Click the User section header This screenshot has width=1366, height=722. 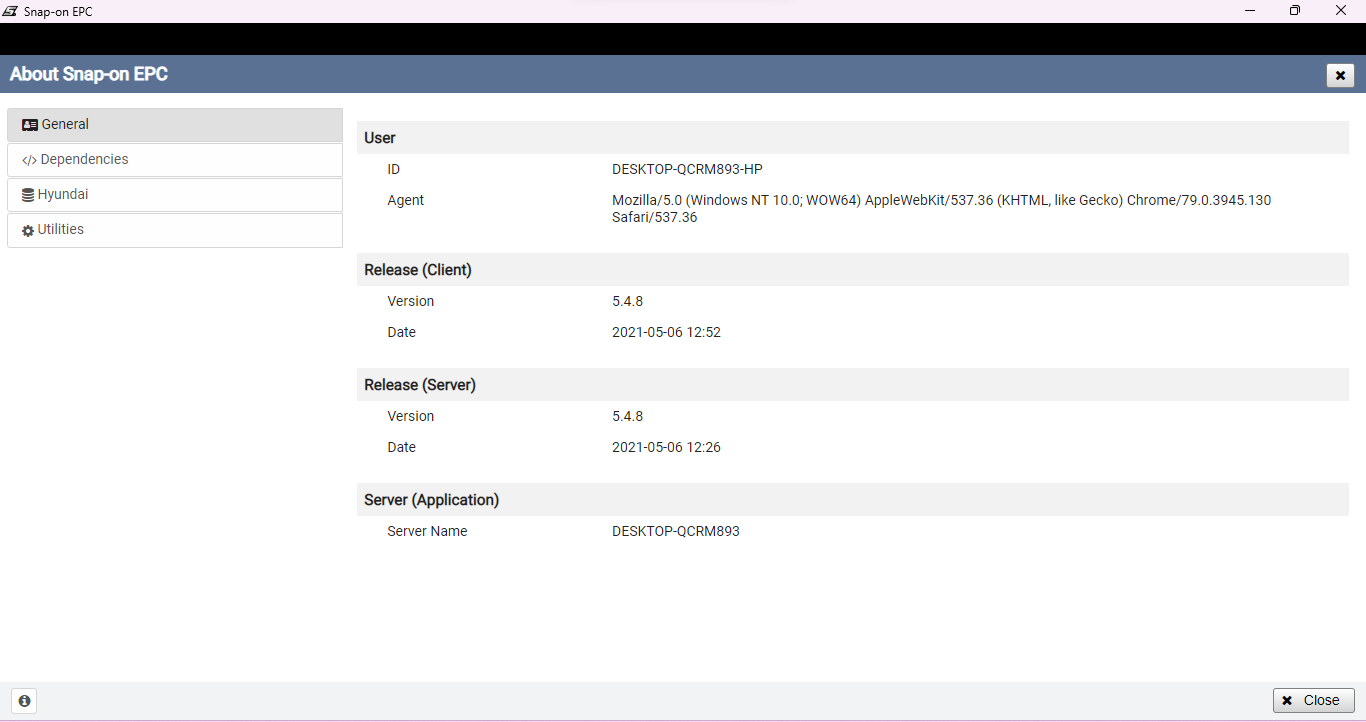pos(853,138)
